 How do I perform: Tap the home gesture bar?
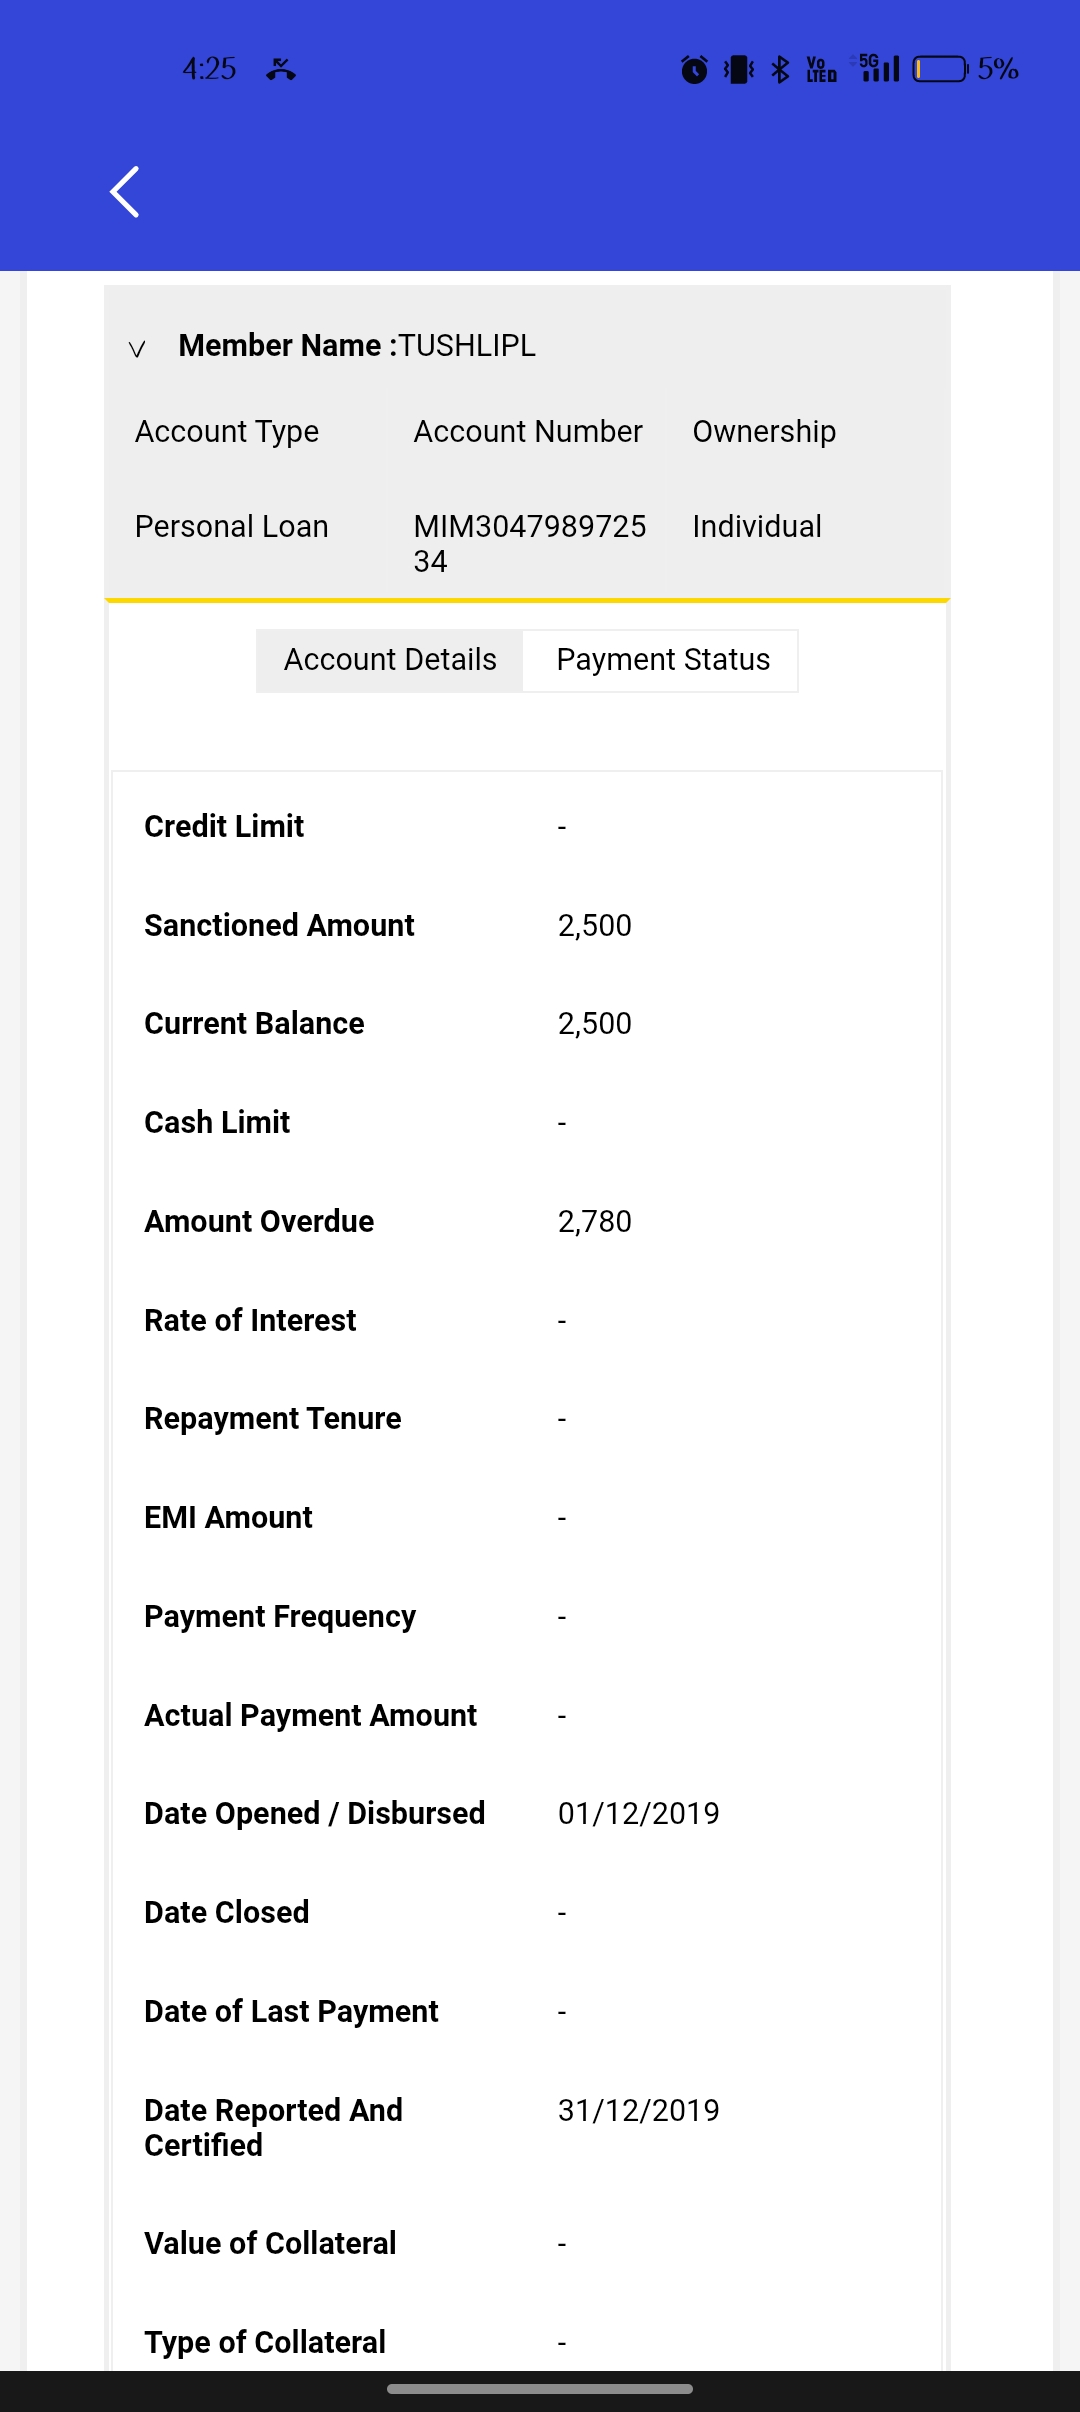coord(540,2389)
